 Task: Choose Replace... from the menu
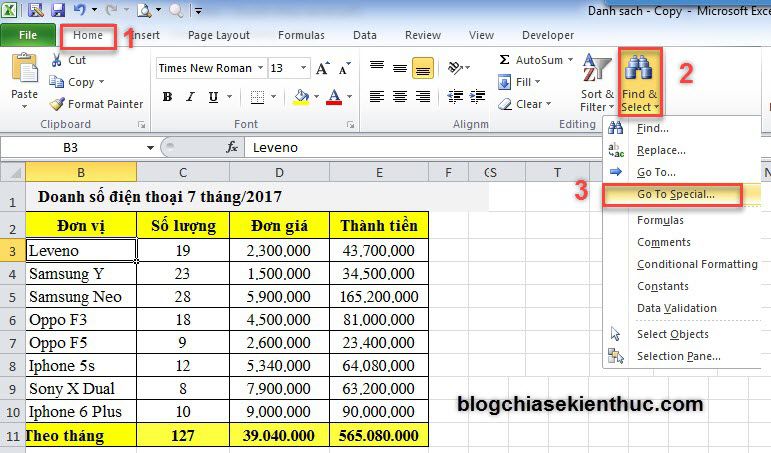[682, 150]
